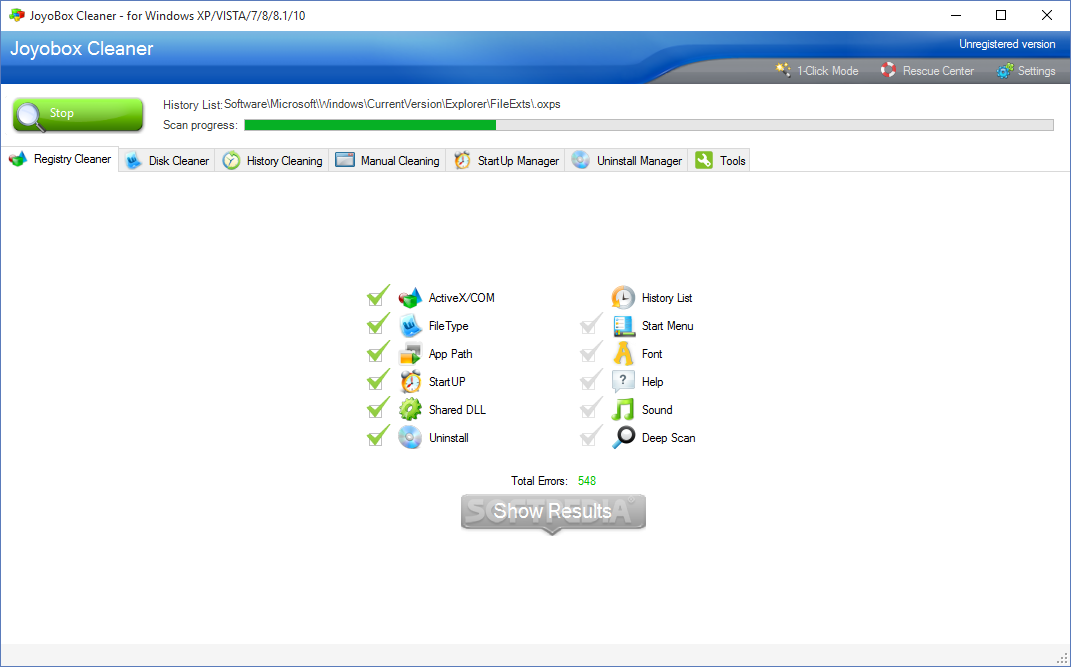The width and height of the screenshot is (1071, 667).
Task: Click the Font letter icon
Action: [623, 354]
